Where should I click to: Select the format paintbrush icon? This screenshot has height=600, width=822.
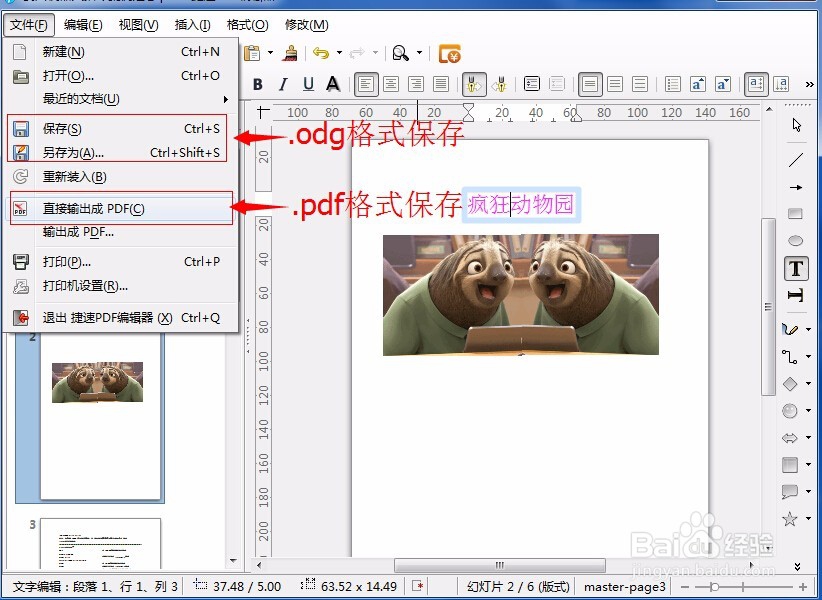click(290, 53)
